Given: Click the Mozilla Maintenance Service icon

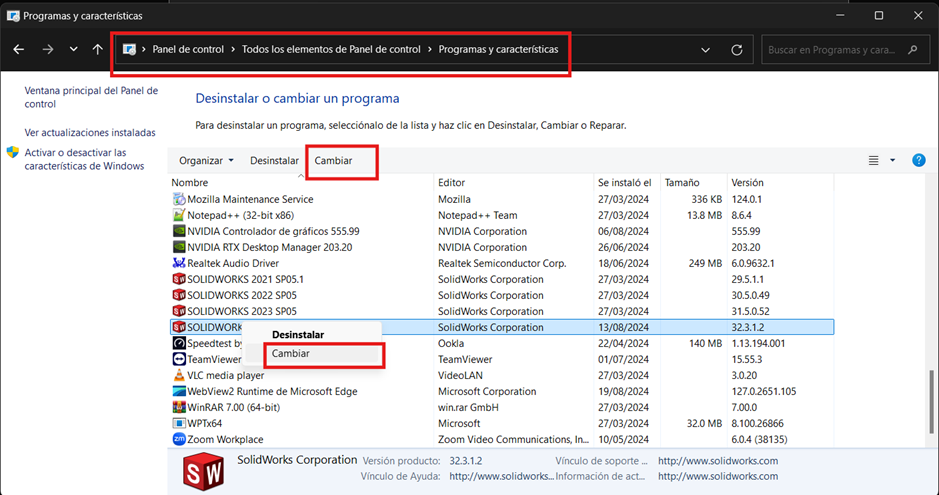Looking at the screenshot, I should tap(178, 199).
